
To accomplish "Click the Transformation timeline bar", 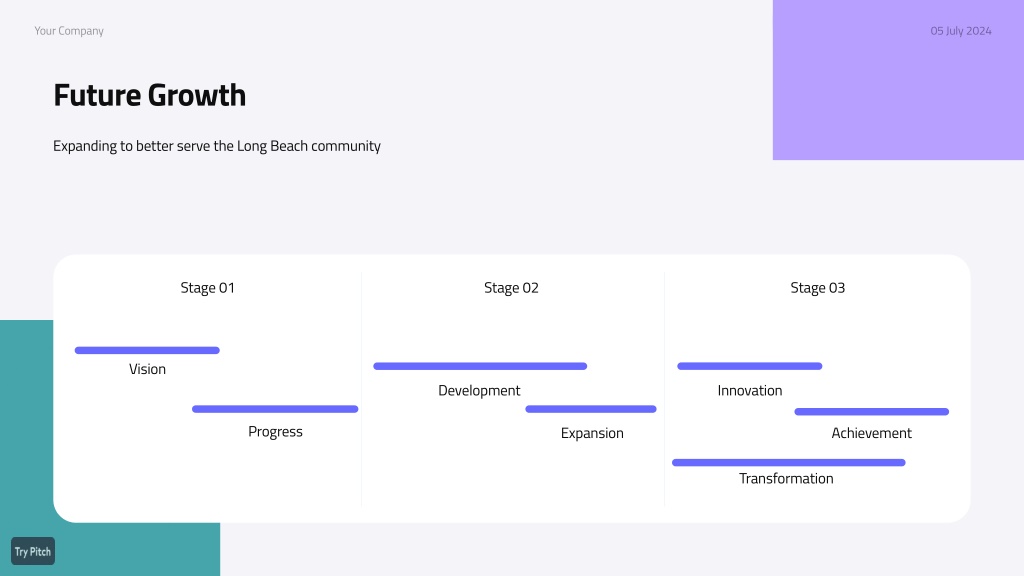I will point(789,463).
